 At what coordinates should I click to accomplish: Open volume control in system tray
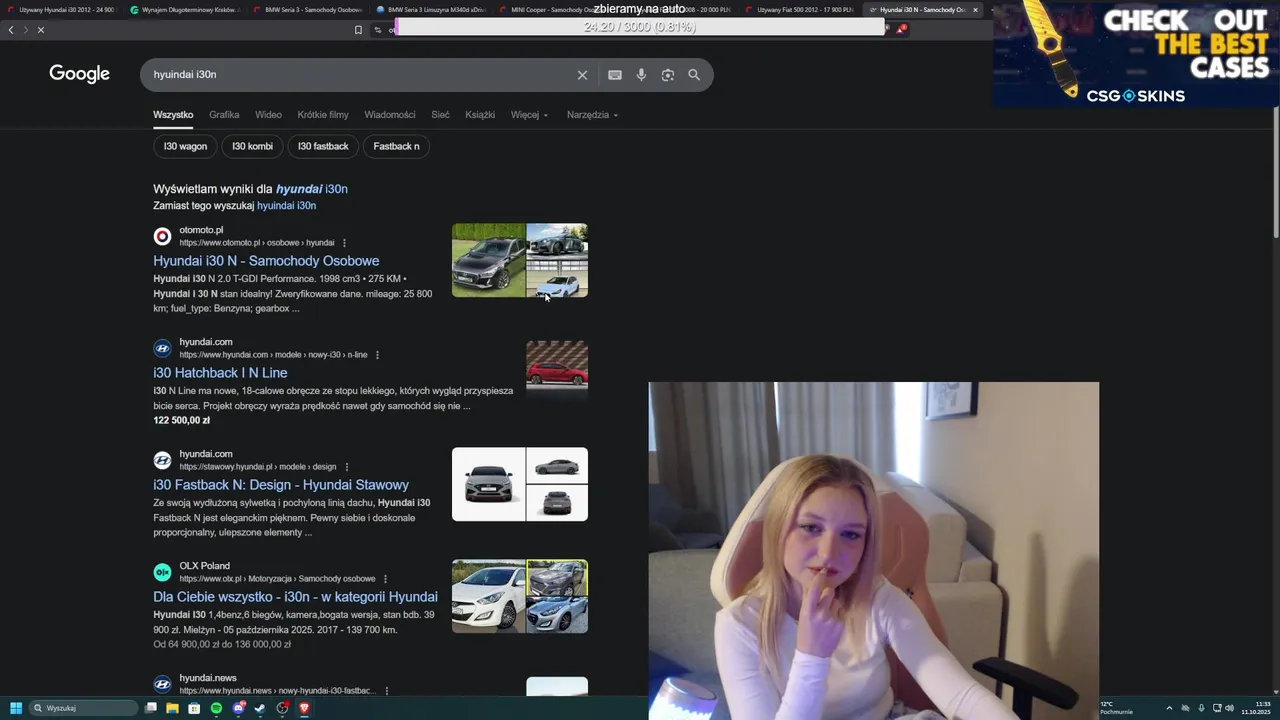1229,708
